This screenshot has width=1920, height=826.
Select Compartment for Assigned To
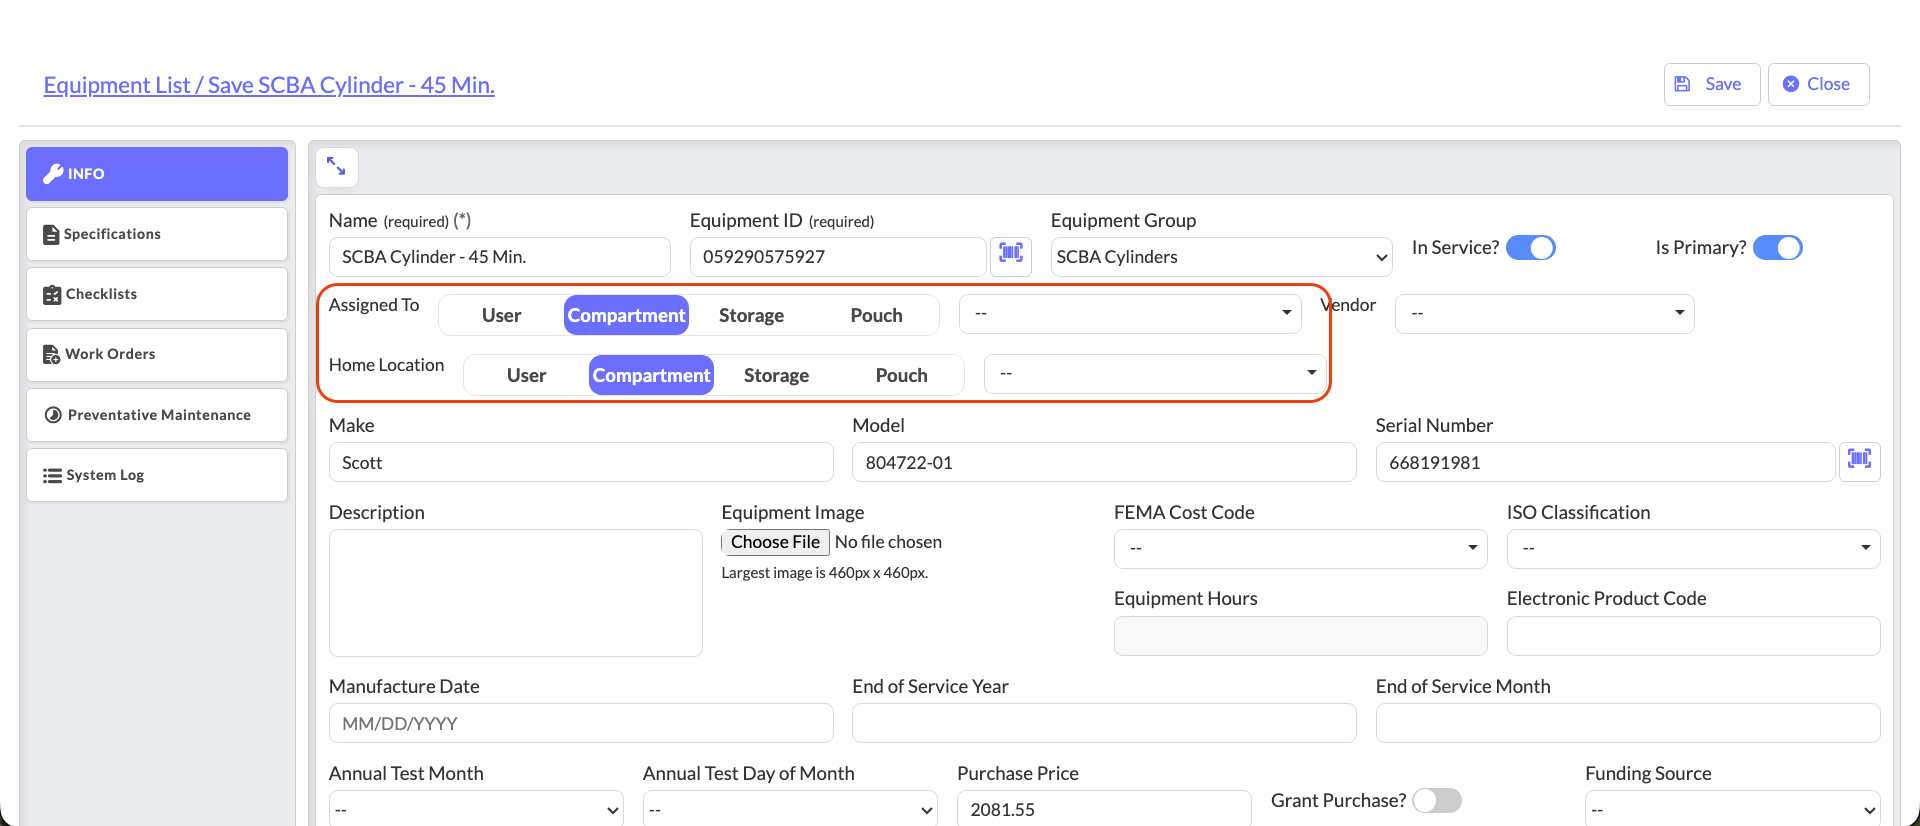(x=626, y=315)
